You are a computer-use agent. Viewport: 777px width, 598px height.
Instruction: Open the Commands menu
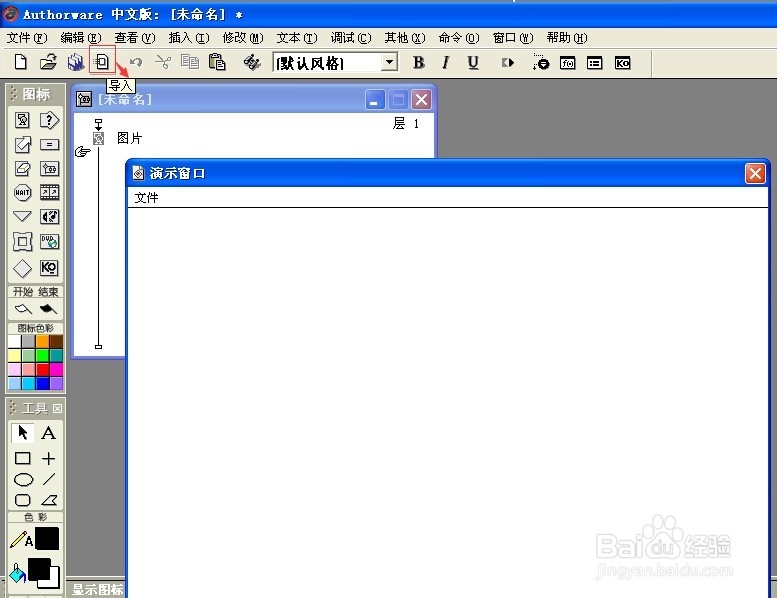459,38
